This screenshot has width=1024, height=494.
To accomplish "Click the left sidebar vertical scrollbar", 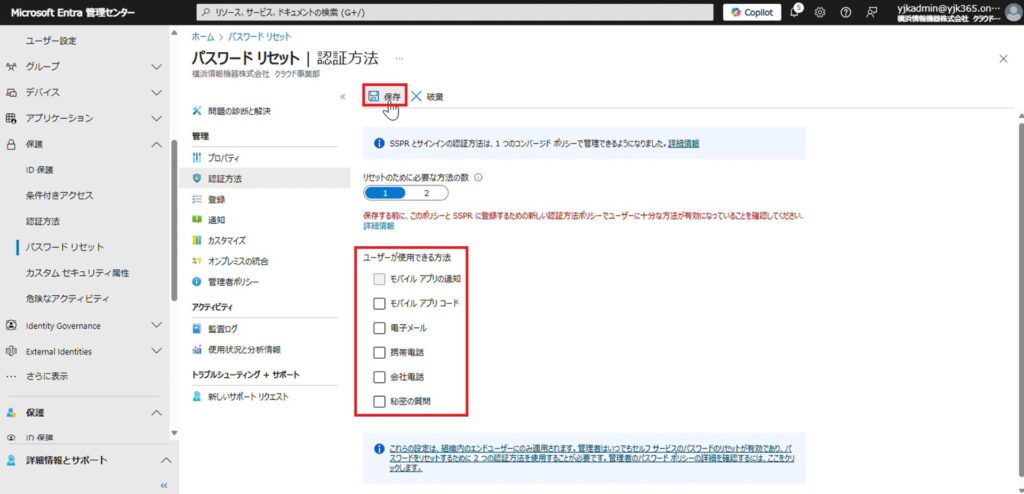I will [x=174, y=221].
